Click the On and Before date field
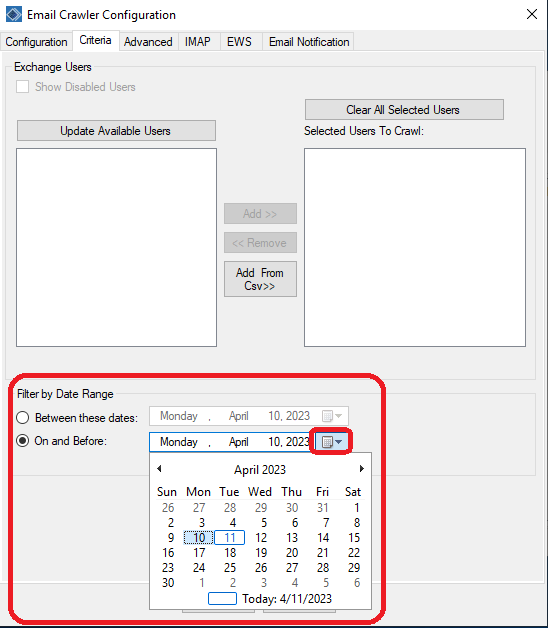Image resolution: width=548 pixels, height=628 pixels. (x=232, y=442)
